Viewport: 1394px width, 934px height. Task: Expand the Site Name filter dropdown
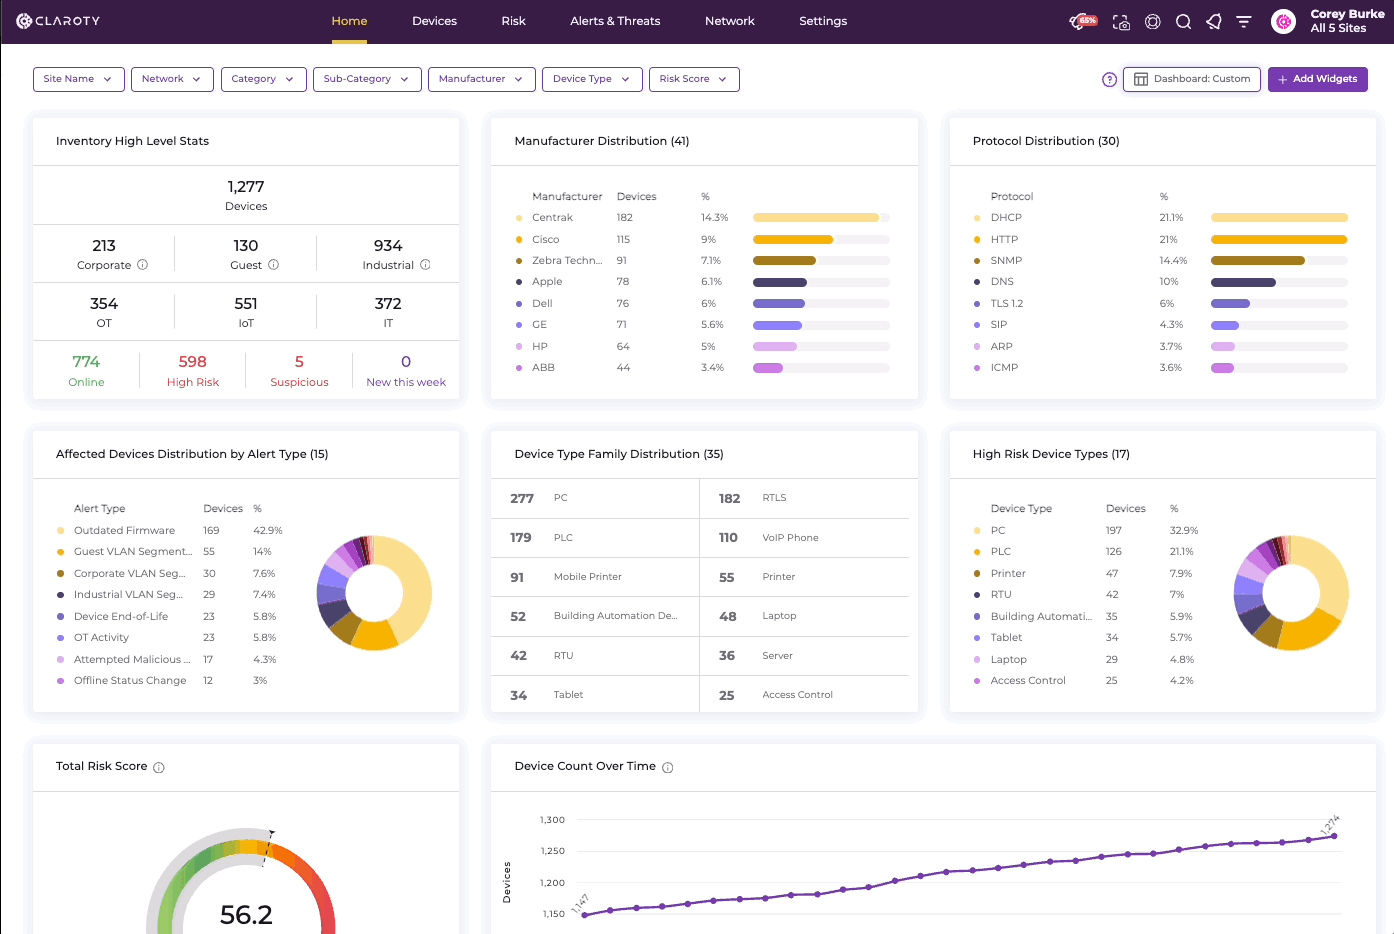click(x=79, y=79)
